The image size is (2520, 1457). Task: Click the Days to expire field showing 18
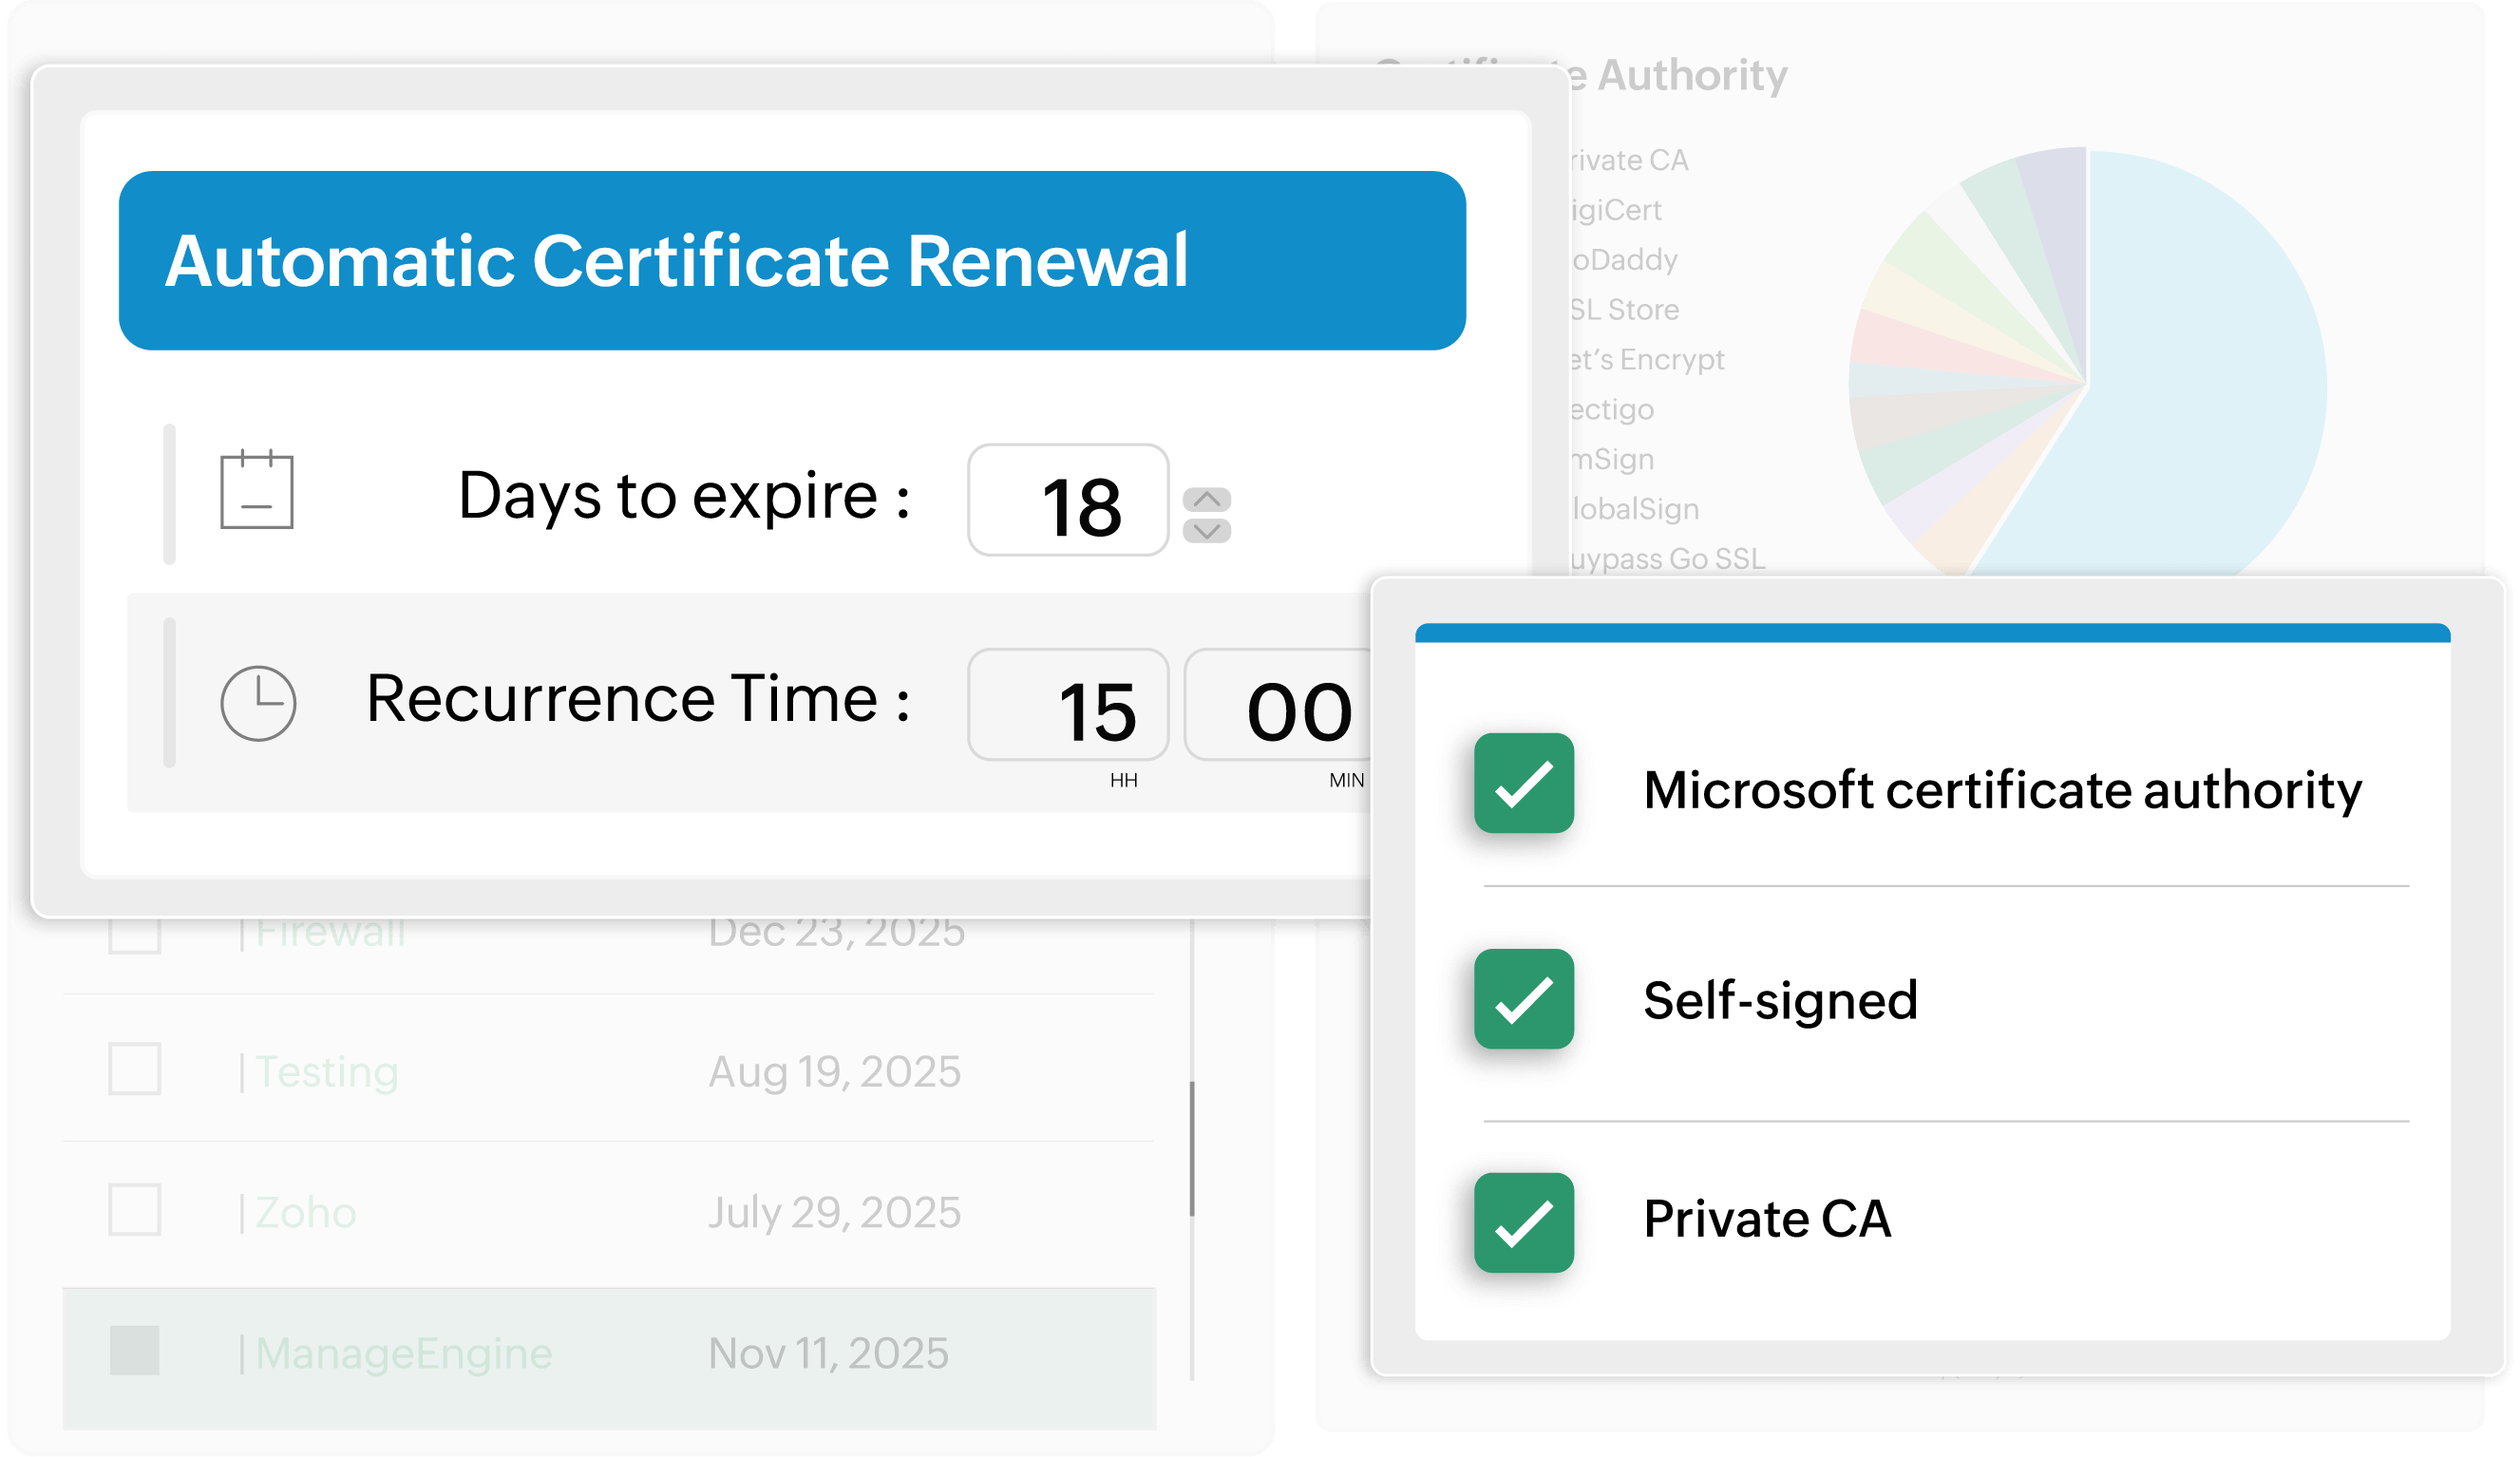pyautogui.click(x=1068, y=500)
